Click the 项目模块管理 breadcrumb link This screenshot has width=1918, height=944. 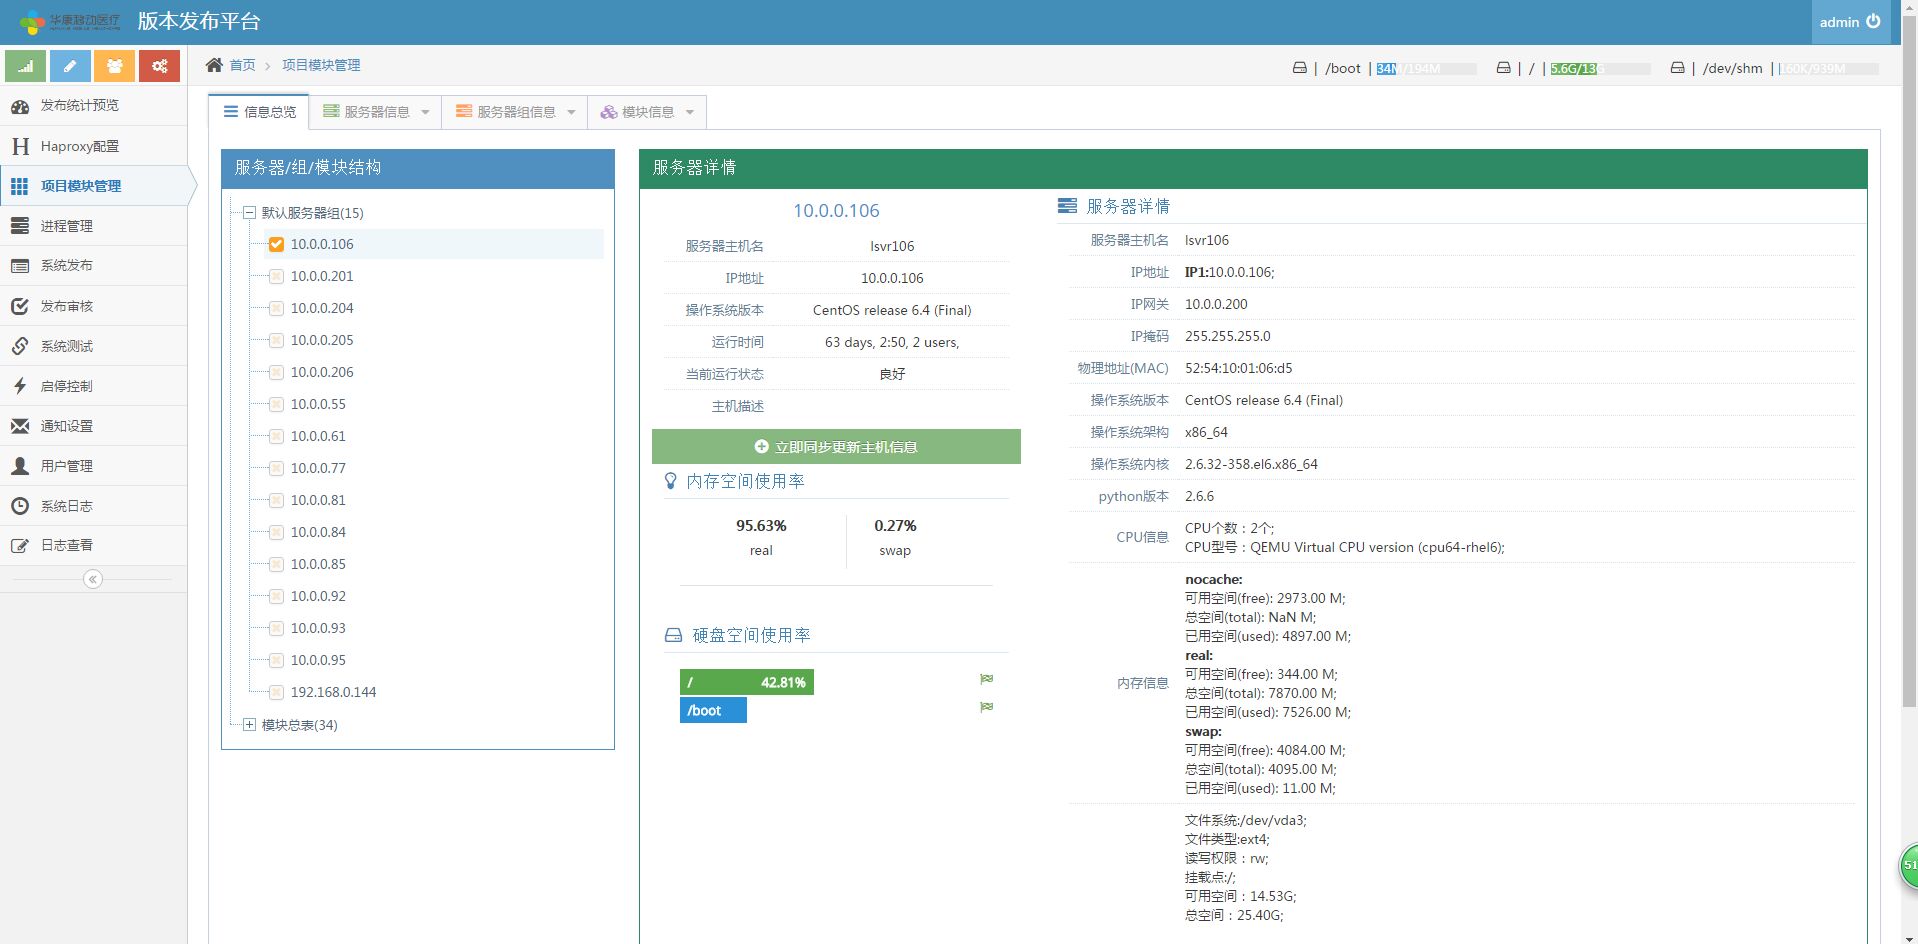321,65
